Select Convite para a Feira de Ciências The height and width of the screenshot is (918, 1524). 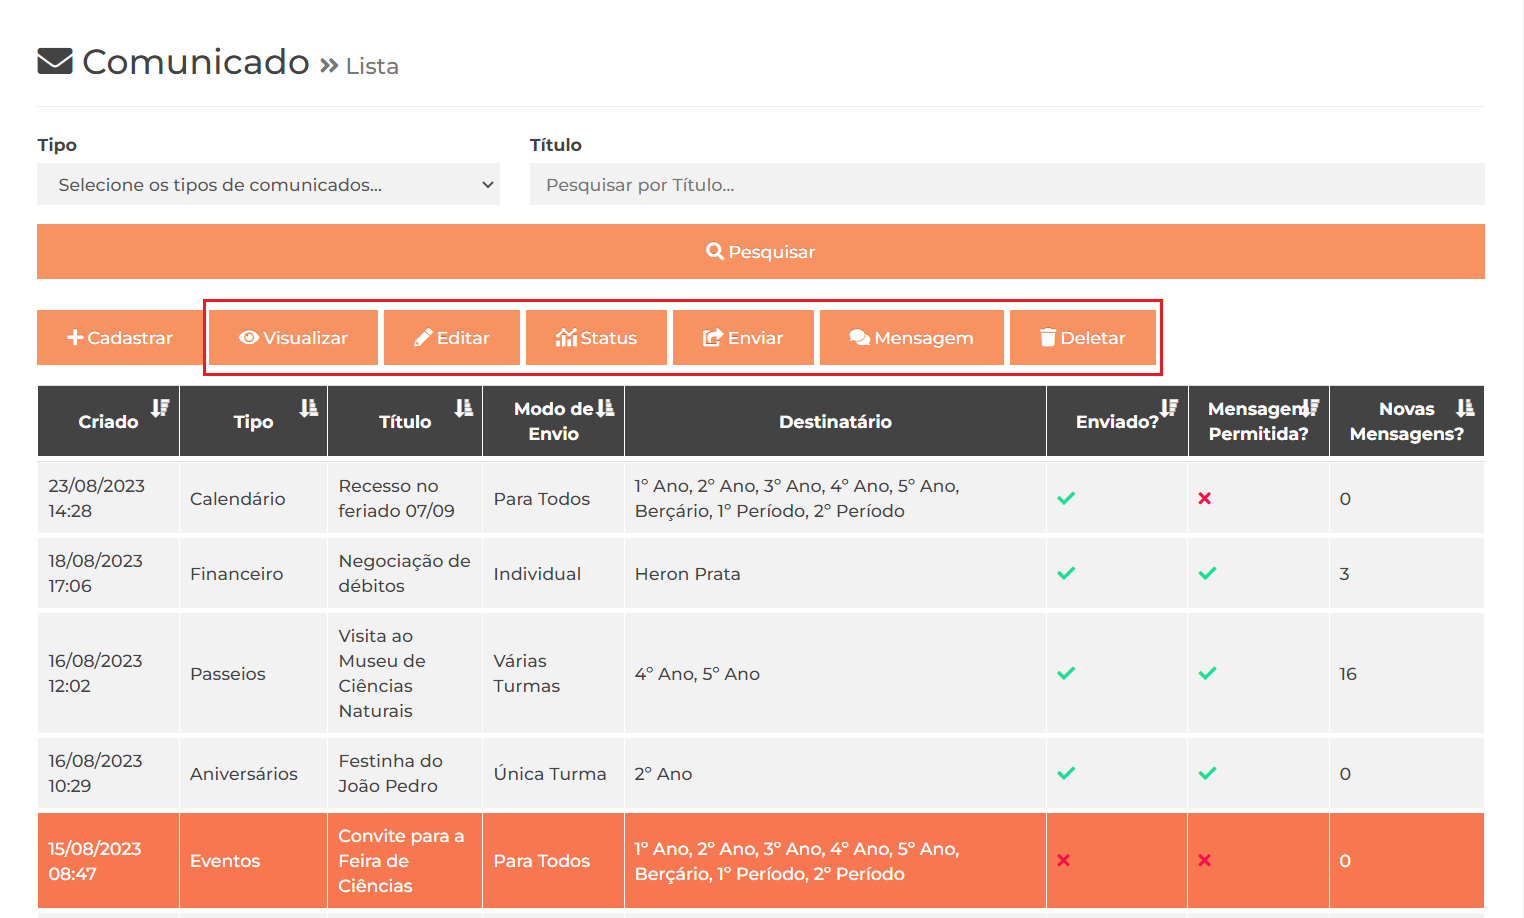405,860
